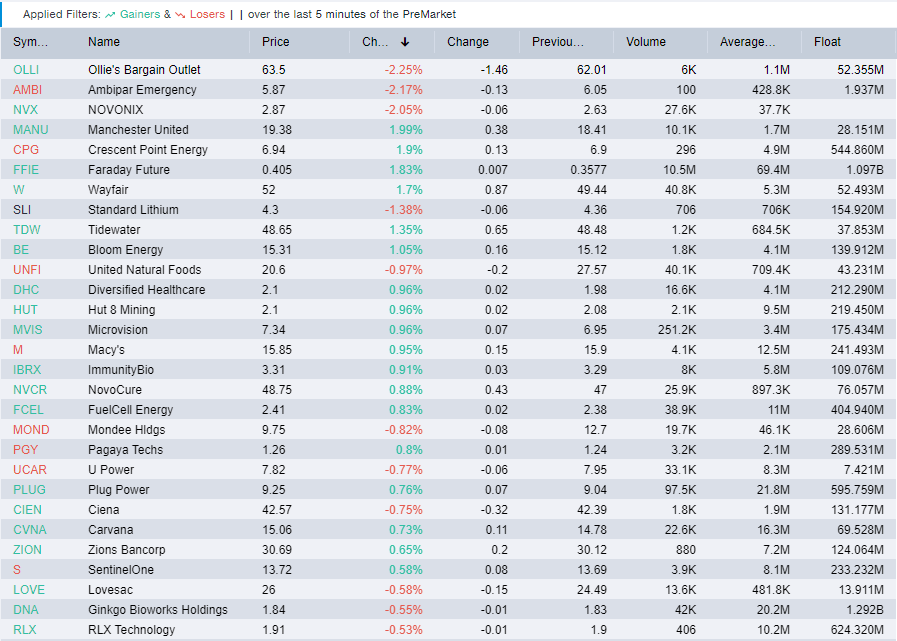Screen dimensions: 897x641
Task: Sort by the Change column header
Action: pos(468,42)
